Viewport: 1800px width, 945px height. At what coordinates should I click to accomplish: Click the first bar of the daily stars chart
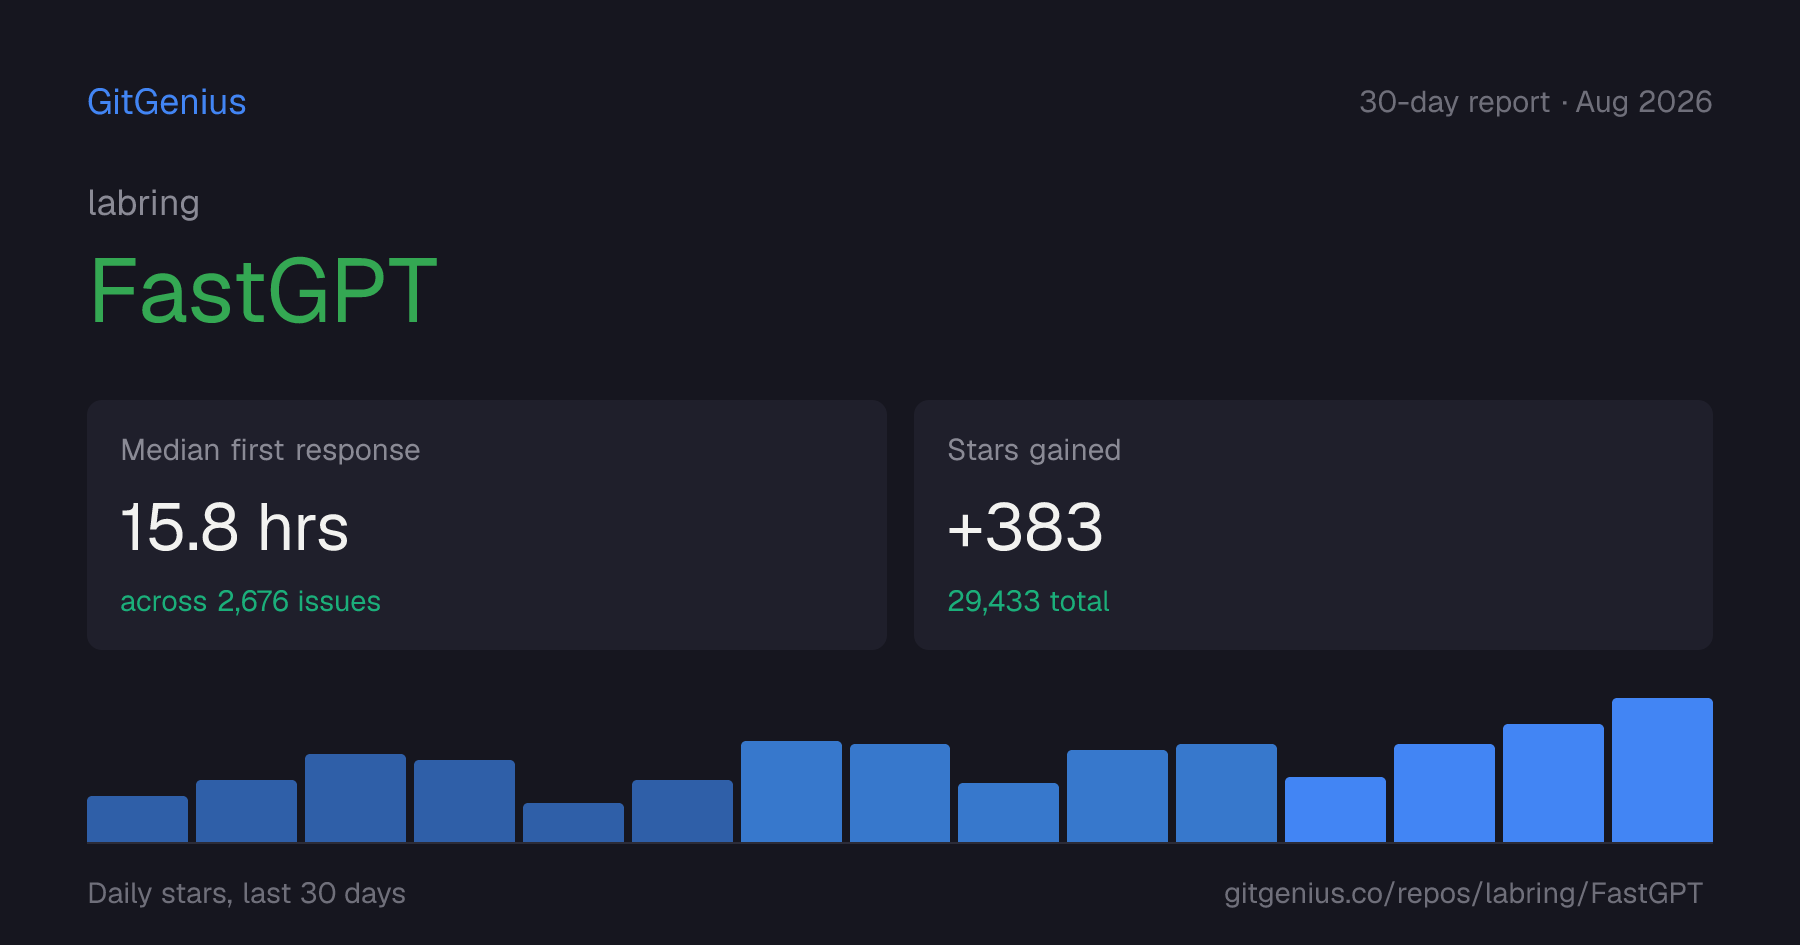(x=137, y=819)
